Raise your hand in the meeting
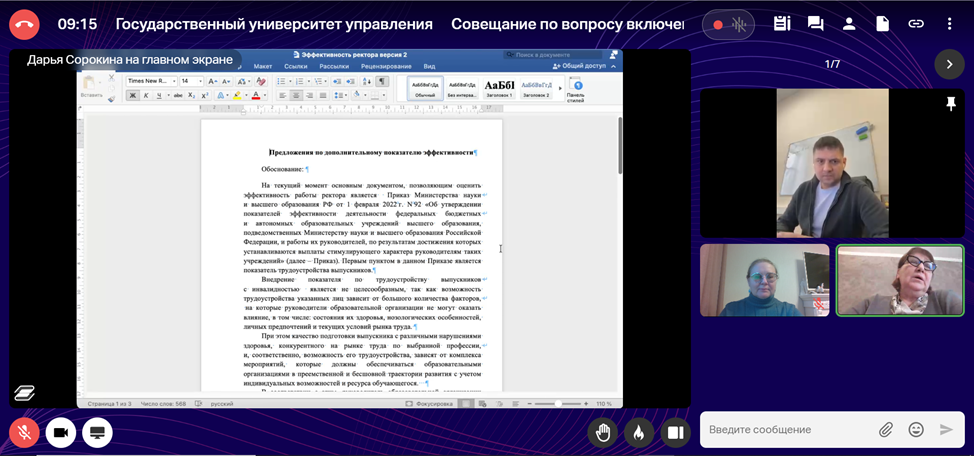 click(x=603, y=432)
